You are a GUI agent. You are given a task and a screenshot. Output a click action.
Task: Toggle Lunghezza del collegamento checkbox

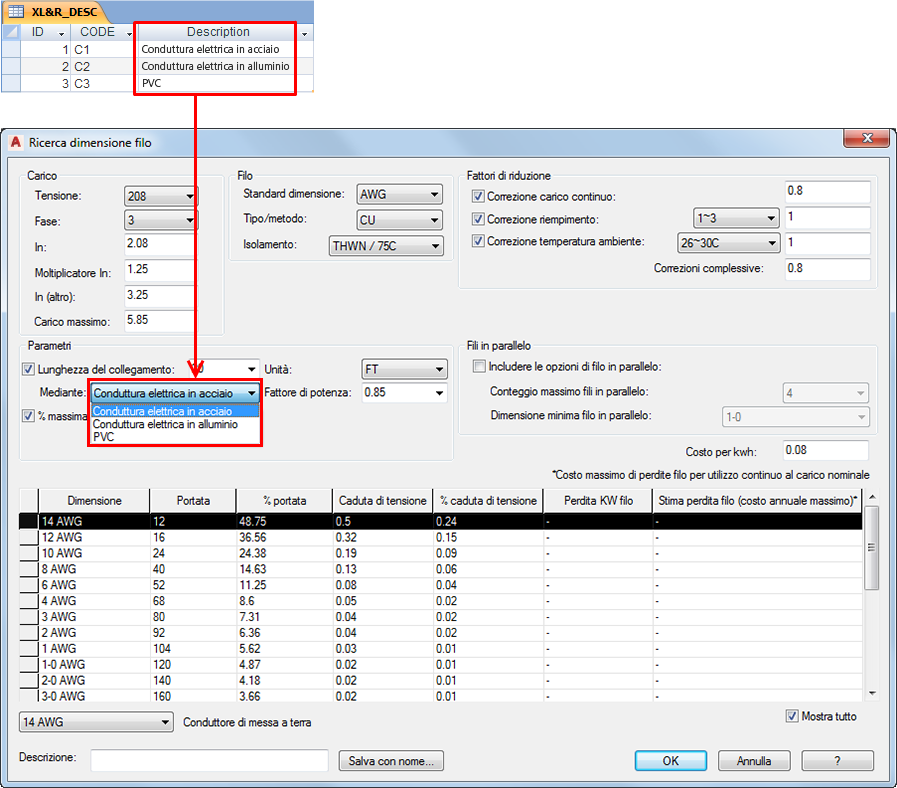(28, 369)
